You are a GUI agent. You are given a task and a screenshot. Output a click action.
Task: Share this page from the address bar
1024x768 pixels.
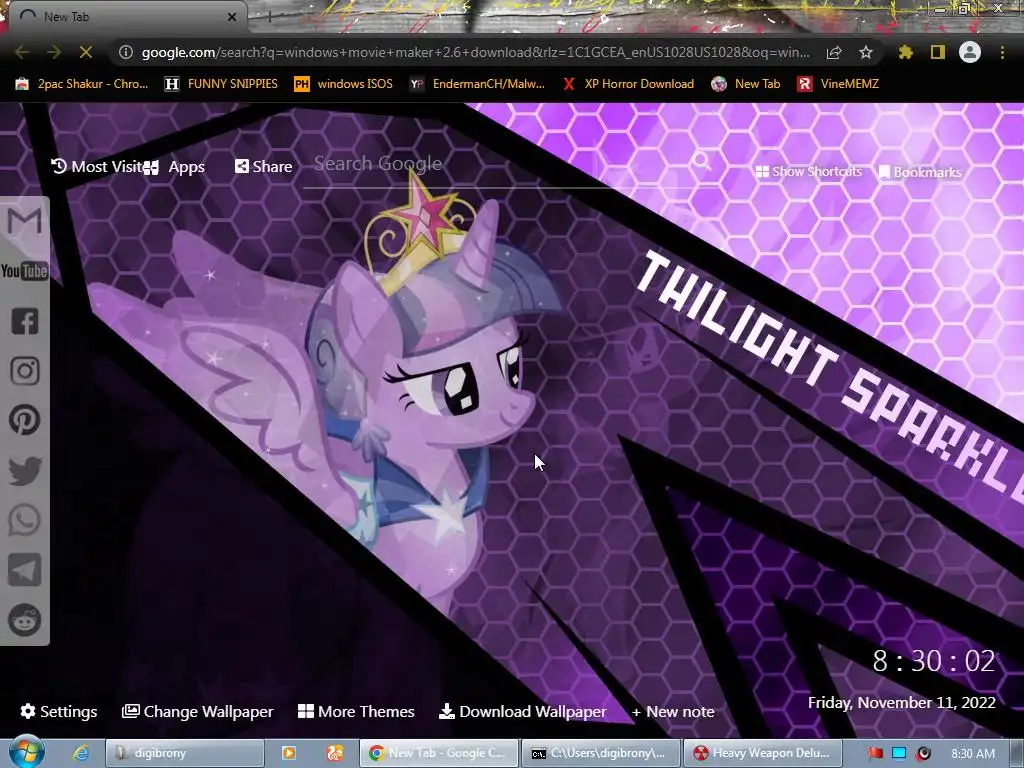point(834,52)
